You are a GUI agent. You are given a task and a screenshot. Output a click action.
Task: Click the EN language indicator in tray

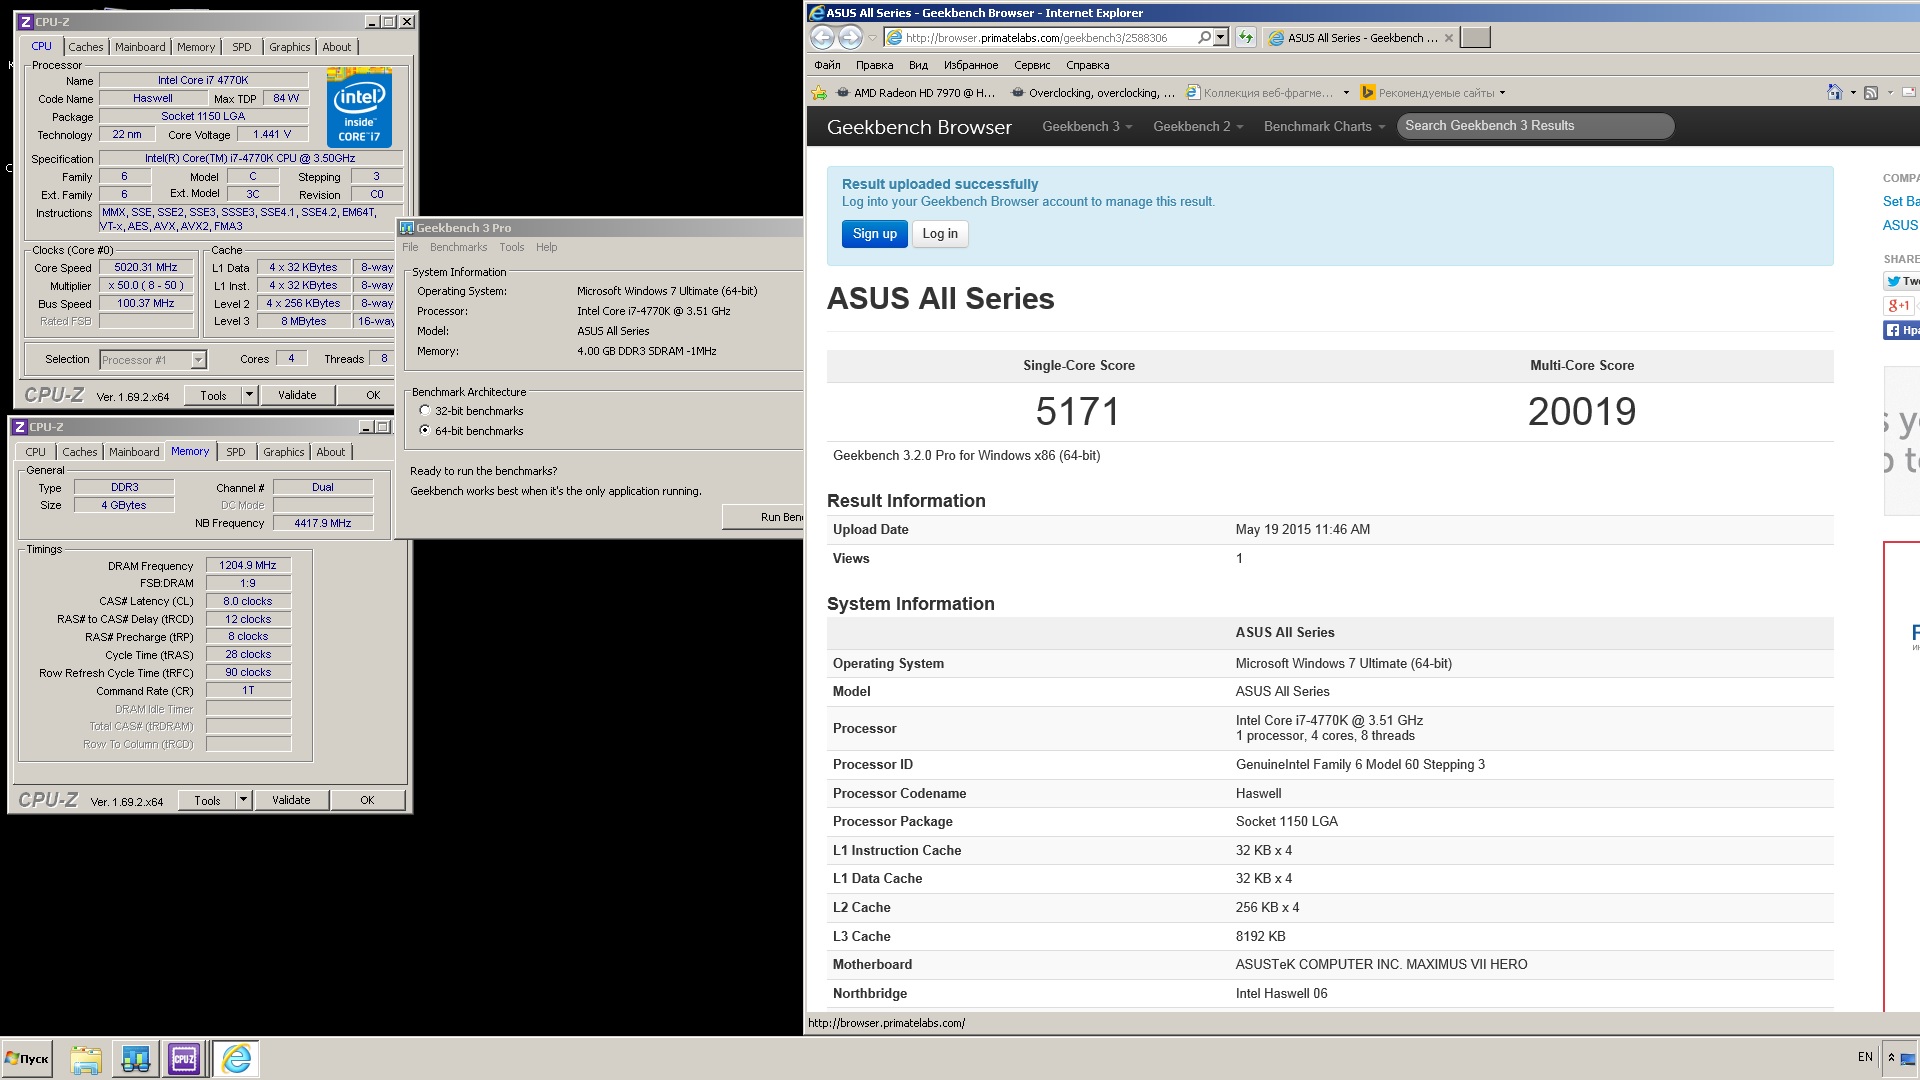[x=1865, y=1057]
